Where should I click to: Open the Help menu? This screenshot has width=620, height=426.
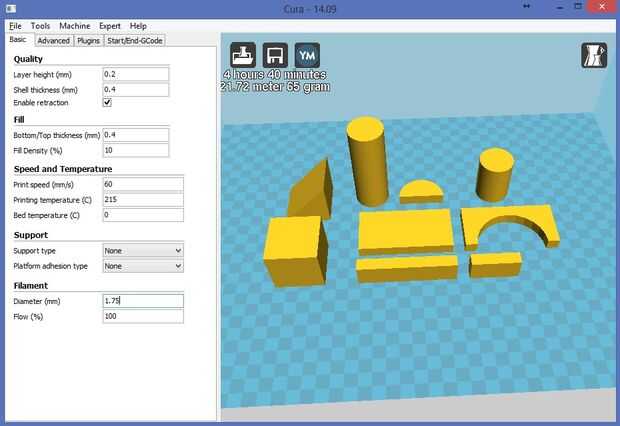click(x=138, y=26)
